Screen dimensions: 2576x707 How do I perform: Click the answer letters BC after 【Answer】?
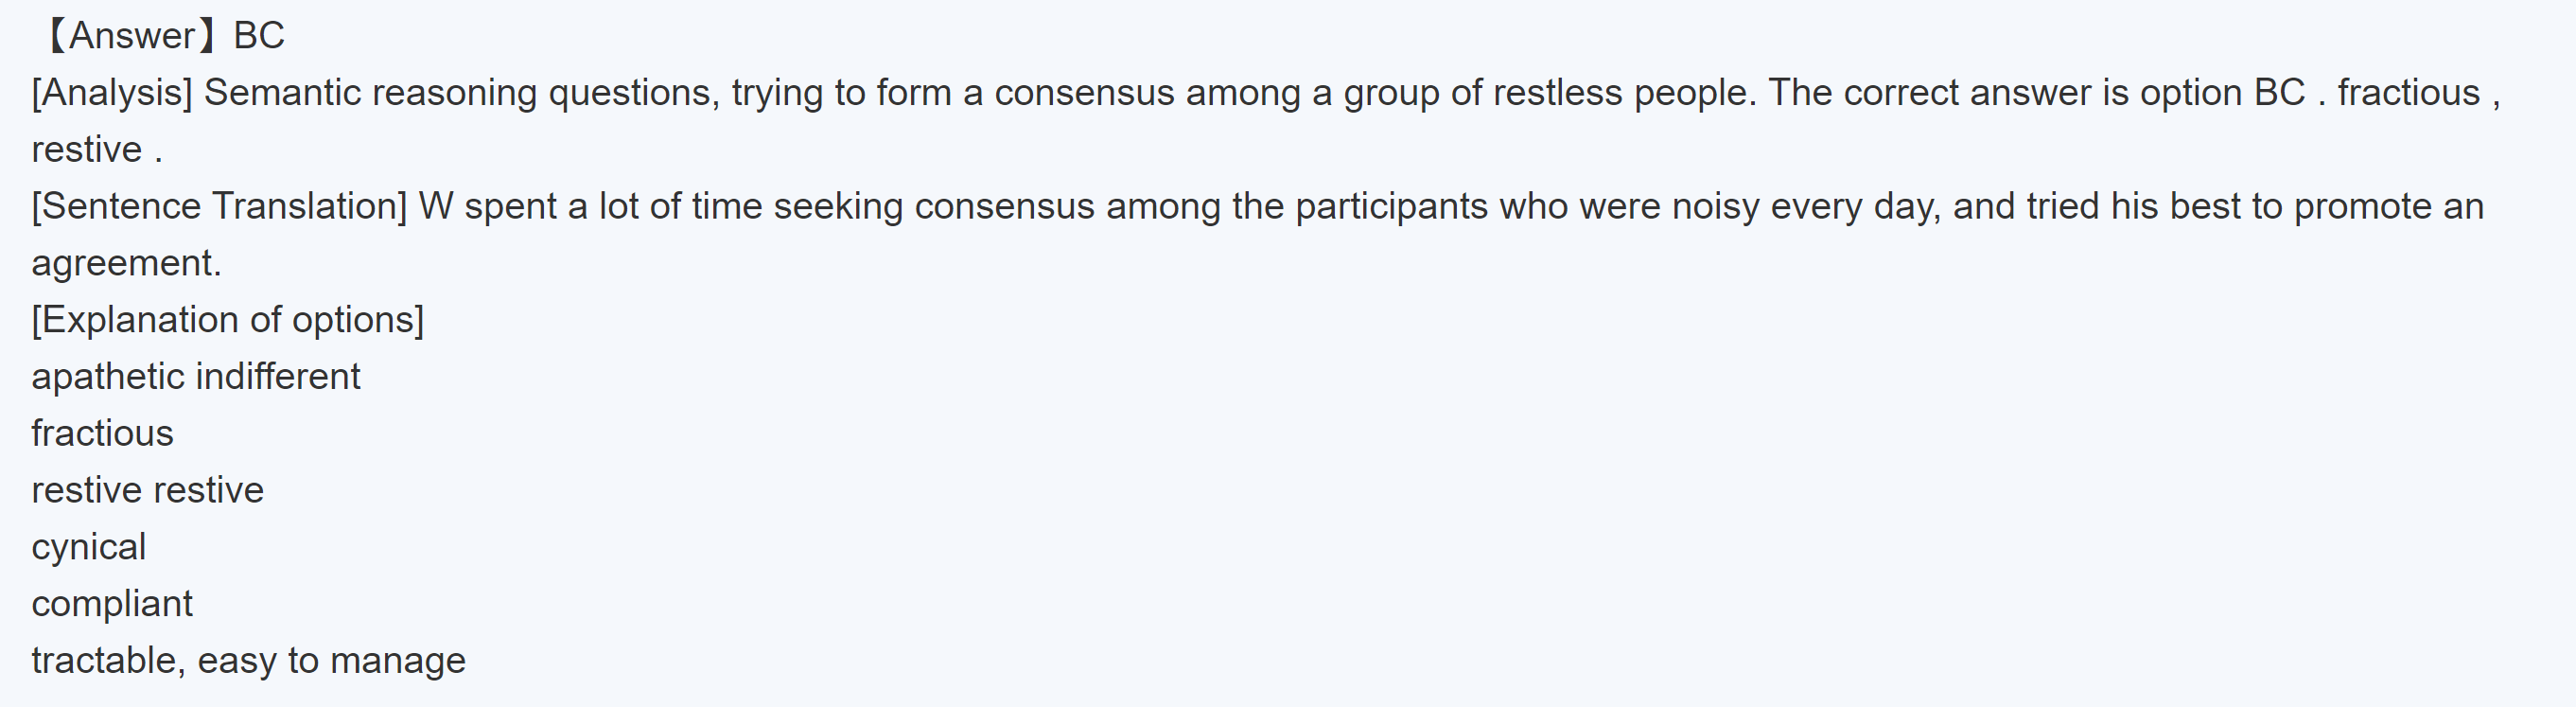259,36
